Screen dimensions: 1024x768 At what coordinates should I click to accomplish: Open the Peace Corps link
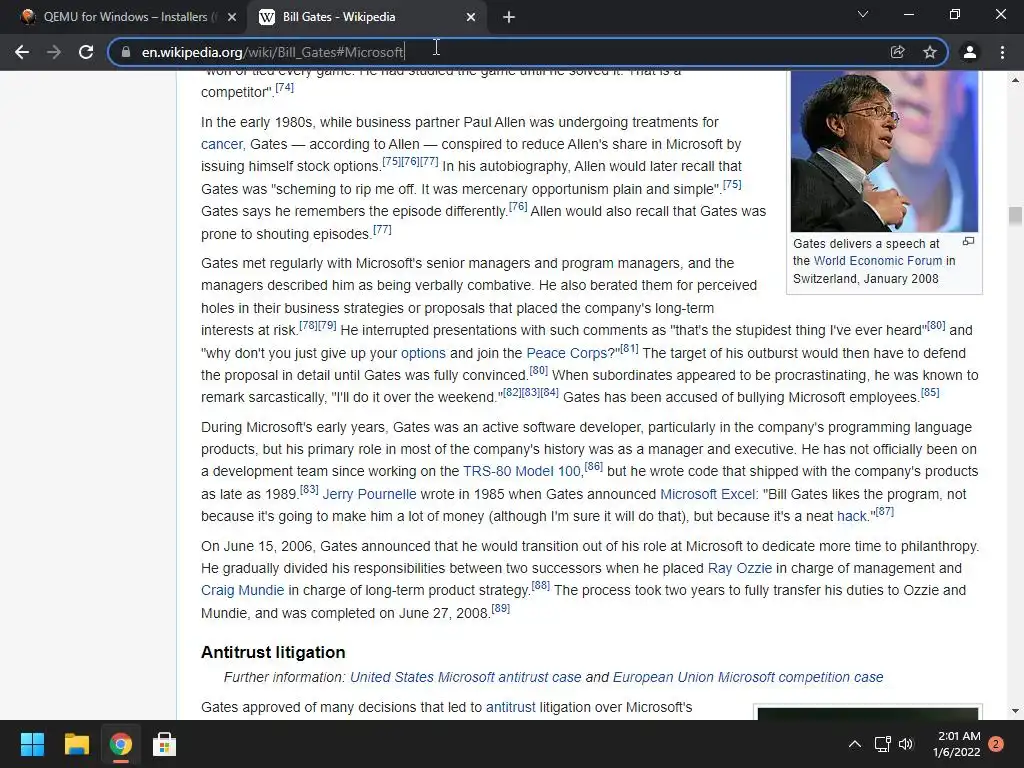click(x=567, y=353)
